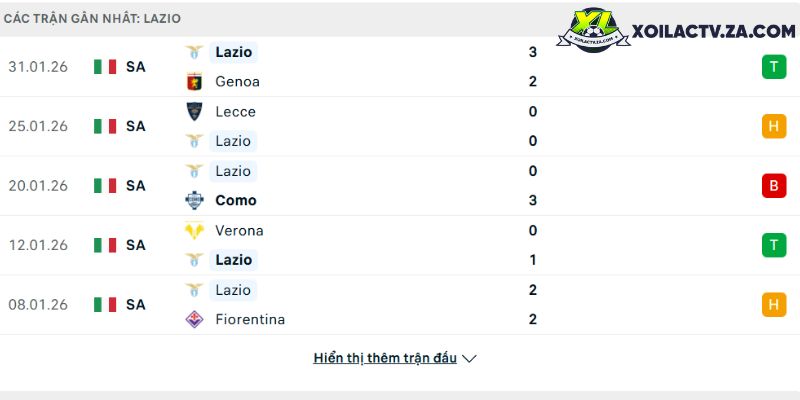Click the green T badge for Verona–Lazio

[774, 245]
